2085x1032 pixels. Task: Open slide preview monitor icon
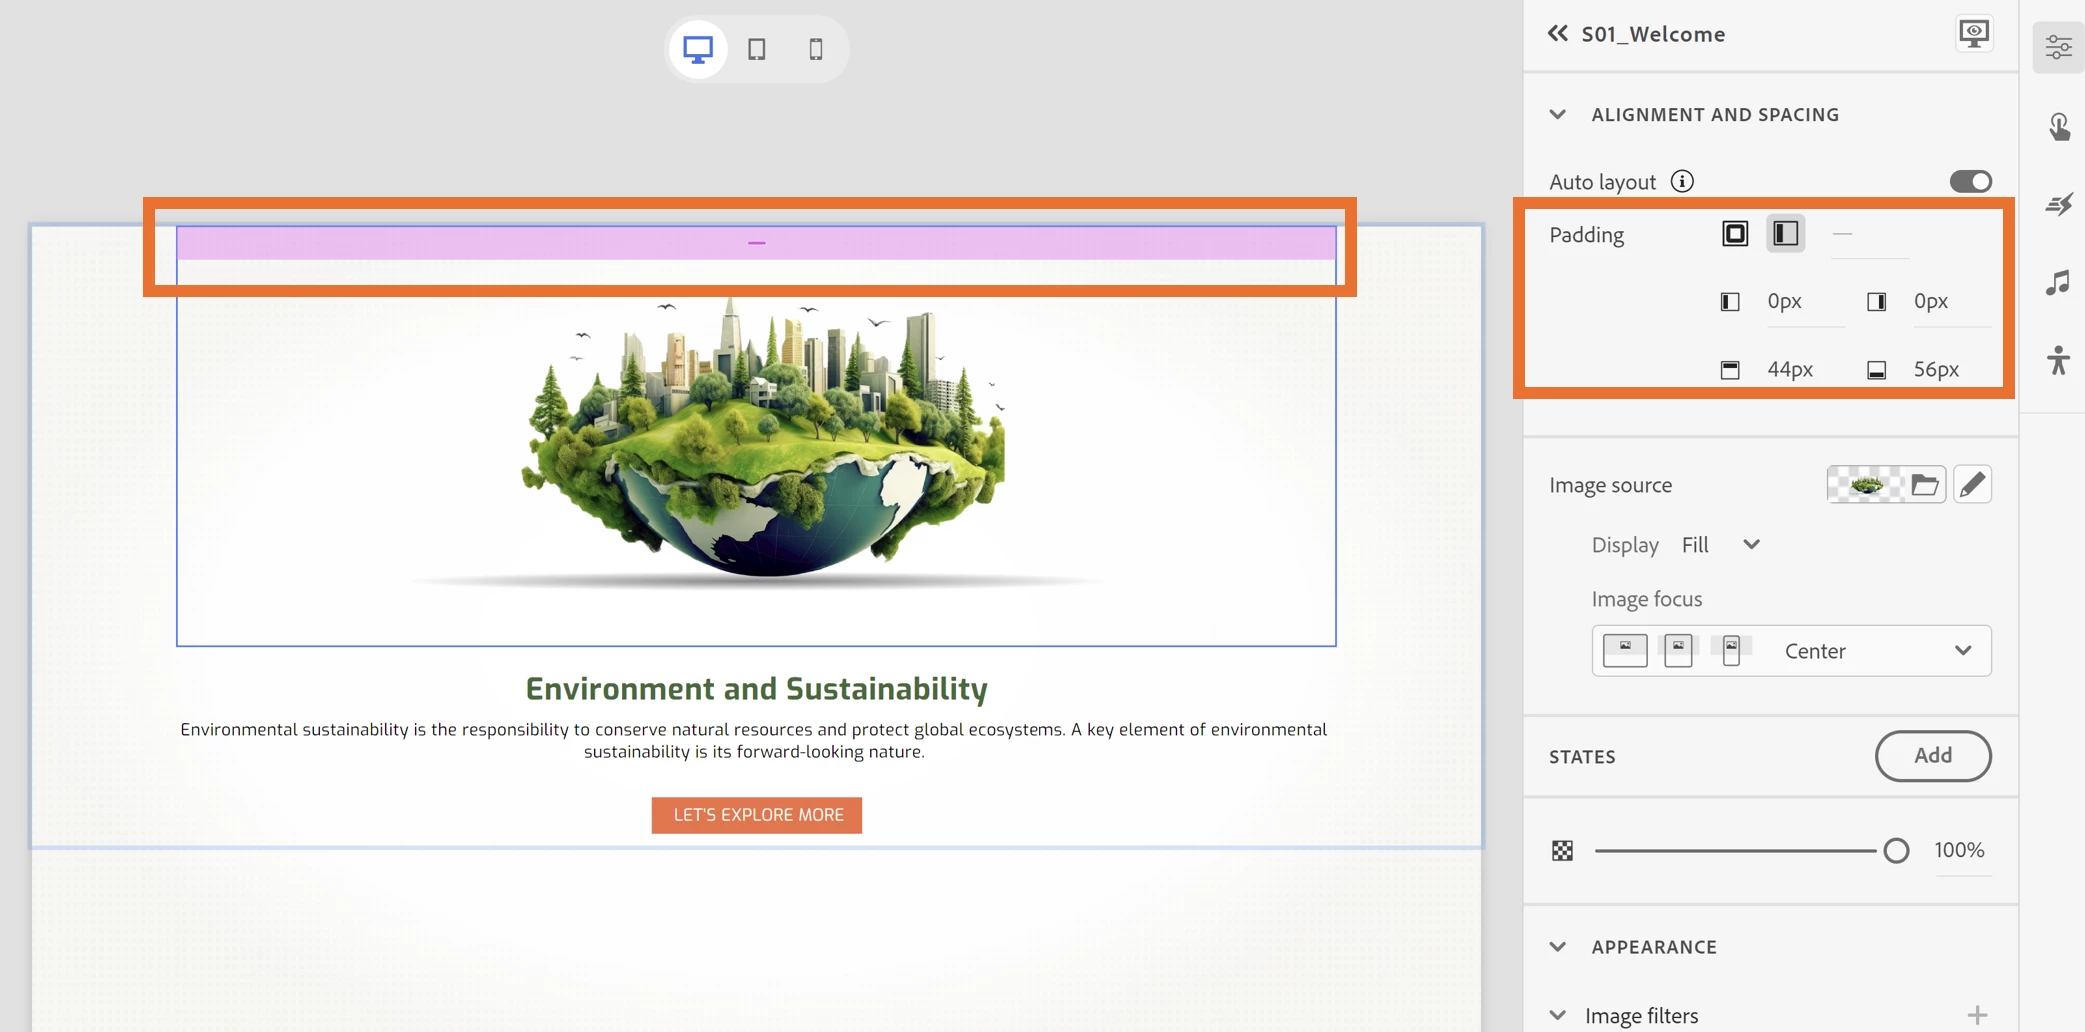[1974, 33]
